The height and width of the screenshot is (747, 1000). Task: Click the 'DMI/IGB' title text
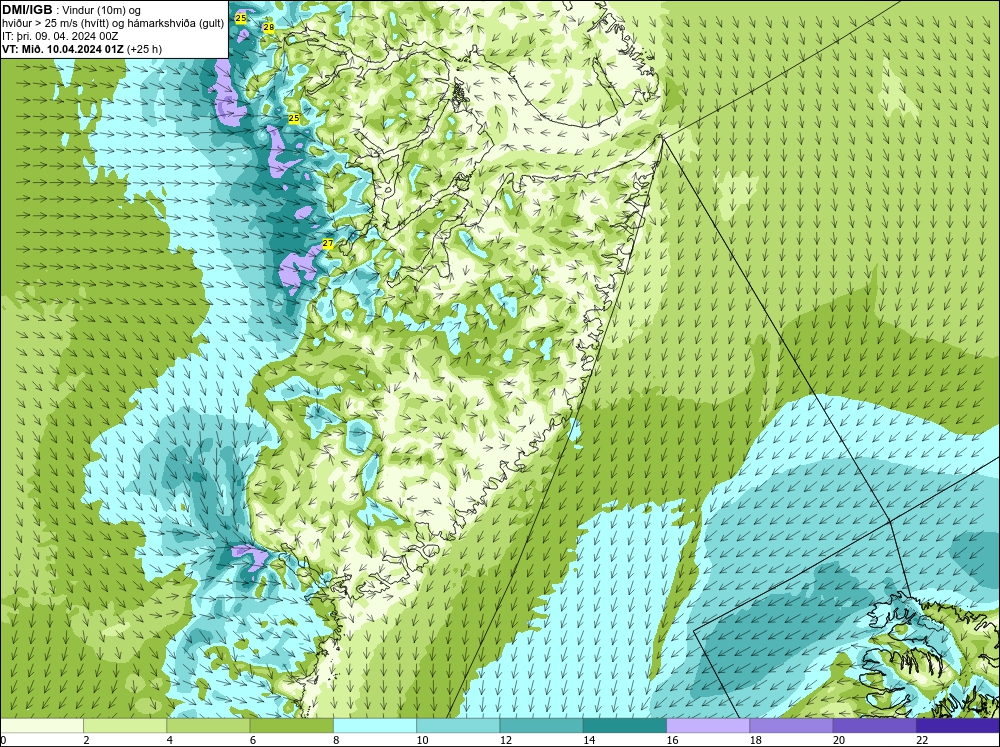point(27,10)
